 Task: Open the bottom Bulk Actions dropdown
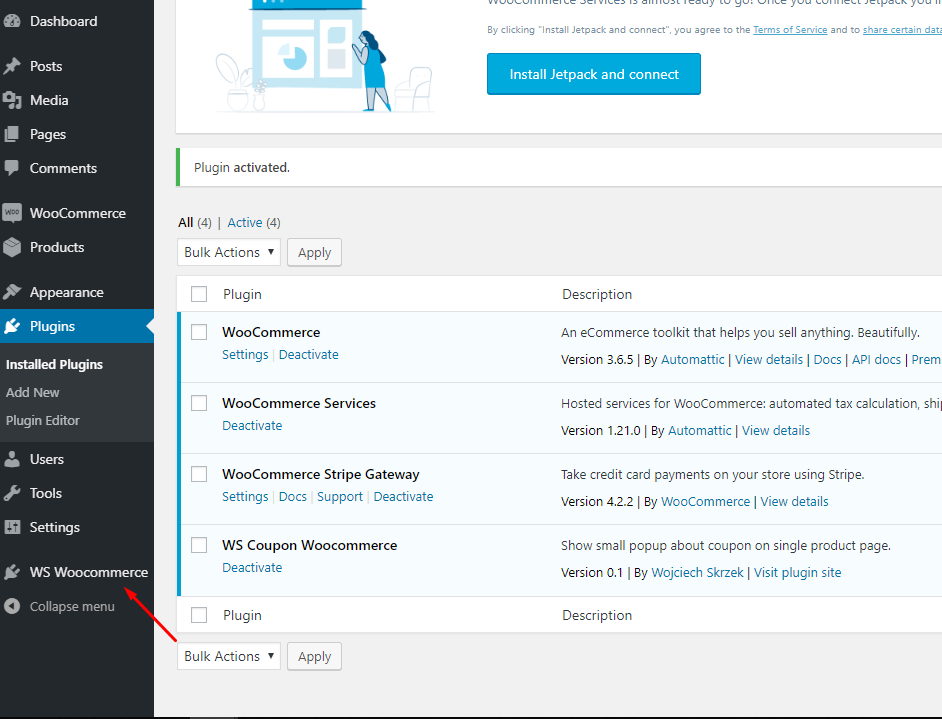pos(228,656)
